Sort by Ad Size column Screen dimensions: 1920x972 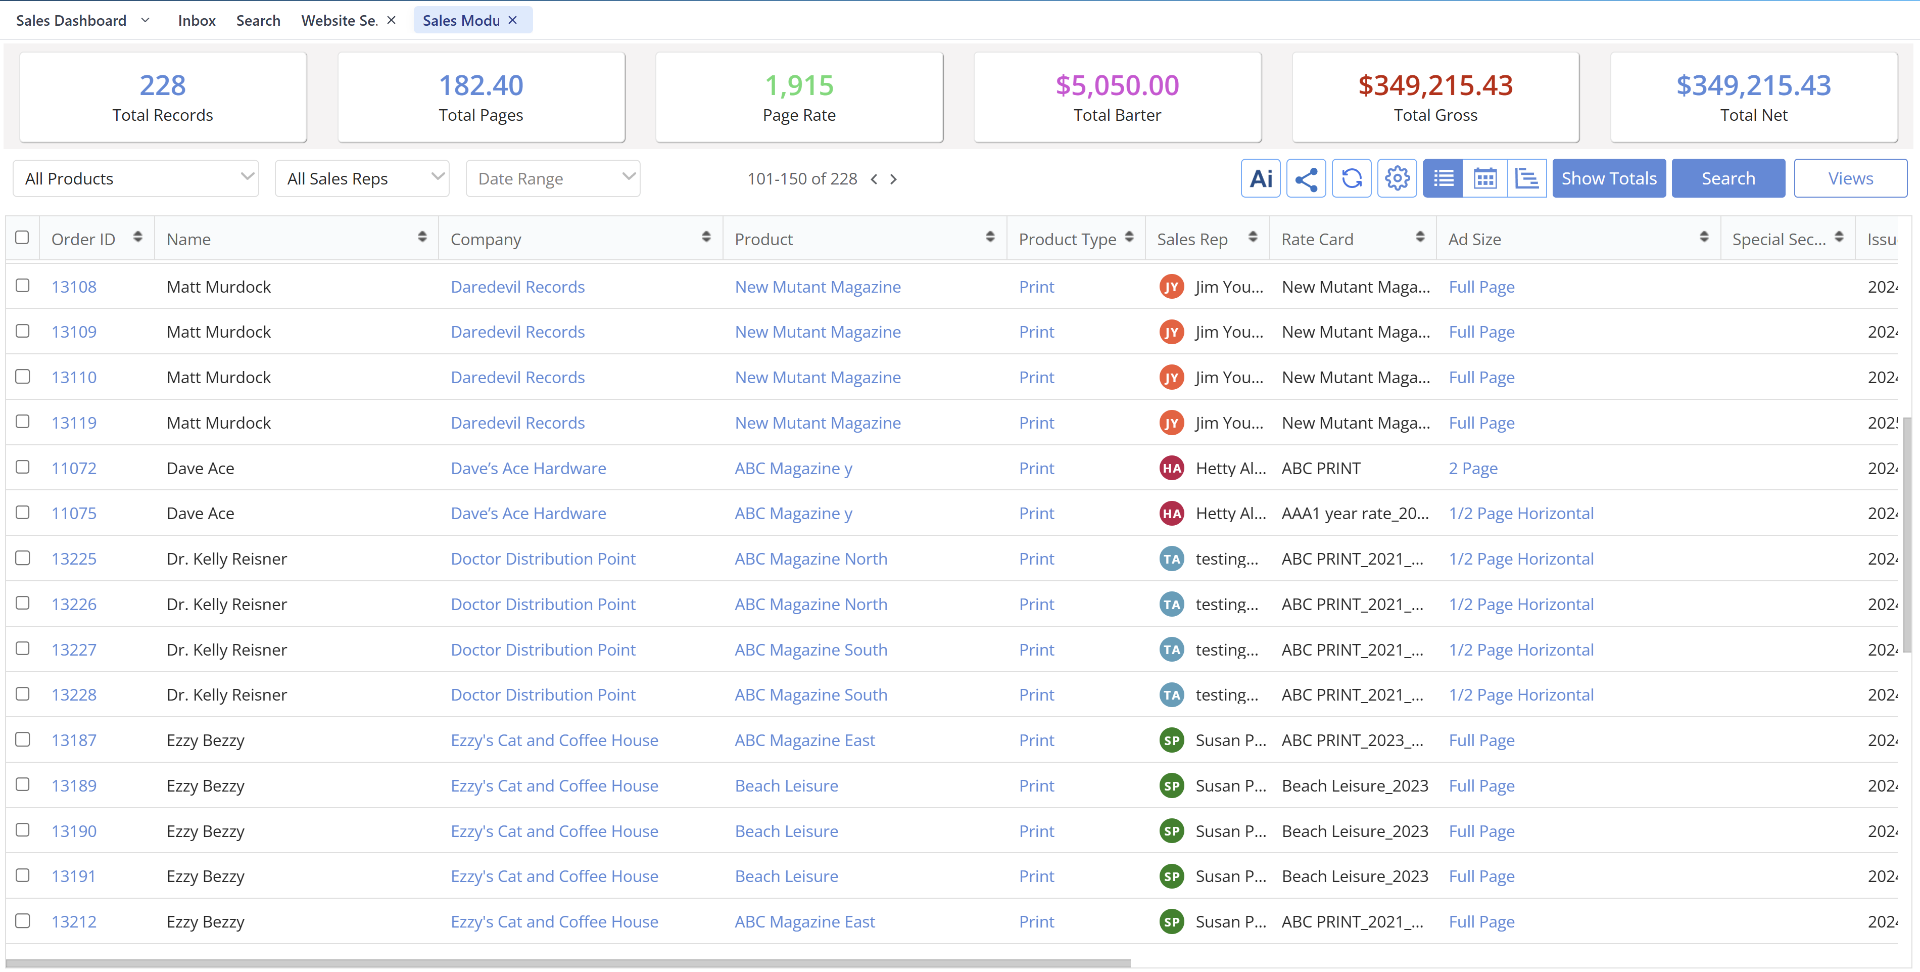pos(1704,237)
